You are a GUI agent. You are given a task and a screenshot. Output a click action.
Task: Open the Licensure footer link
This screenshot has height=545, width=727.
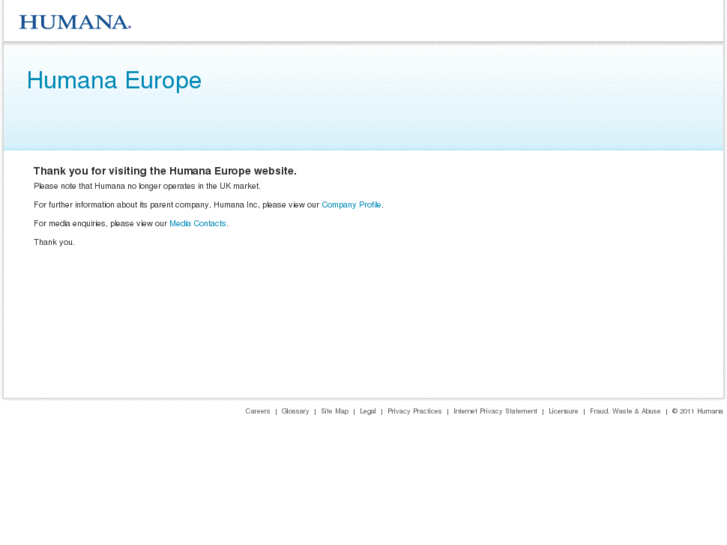[563, 411]
